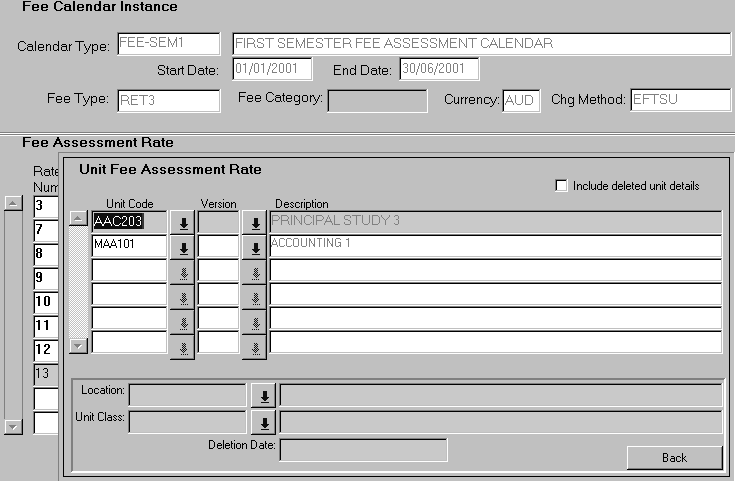
Task: Click the Start Date field
Action: [271, 69]
